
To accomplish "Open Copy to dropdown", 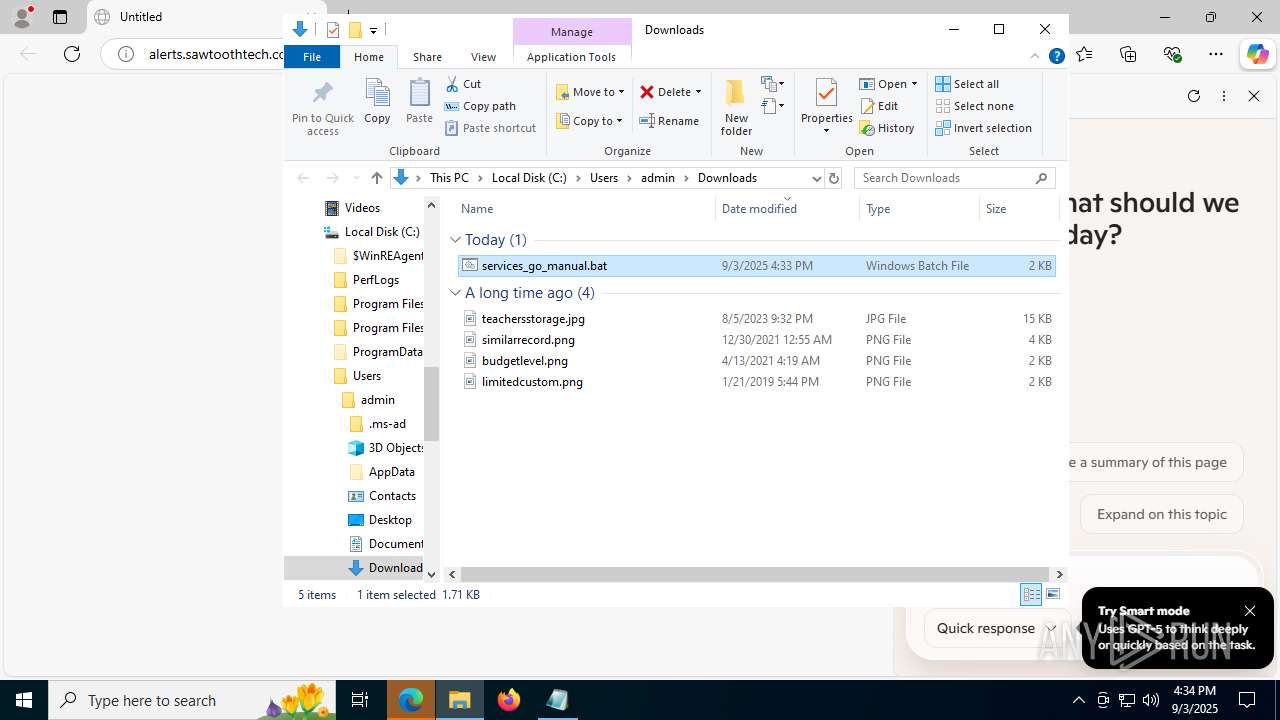I will 589,121.
